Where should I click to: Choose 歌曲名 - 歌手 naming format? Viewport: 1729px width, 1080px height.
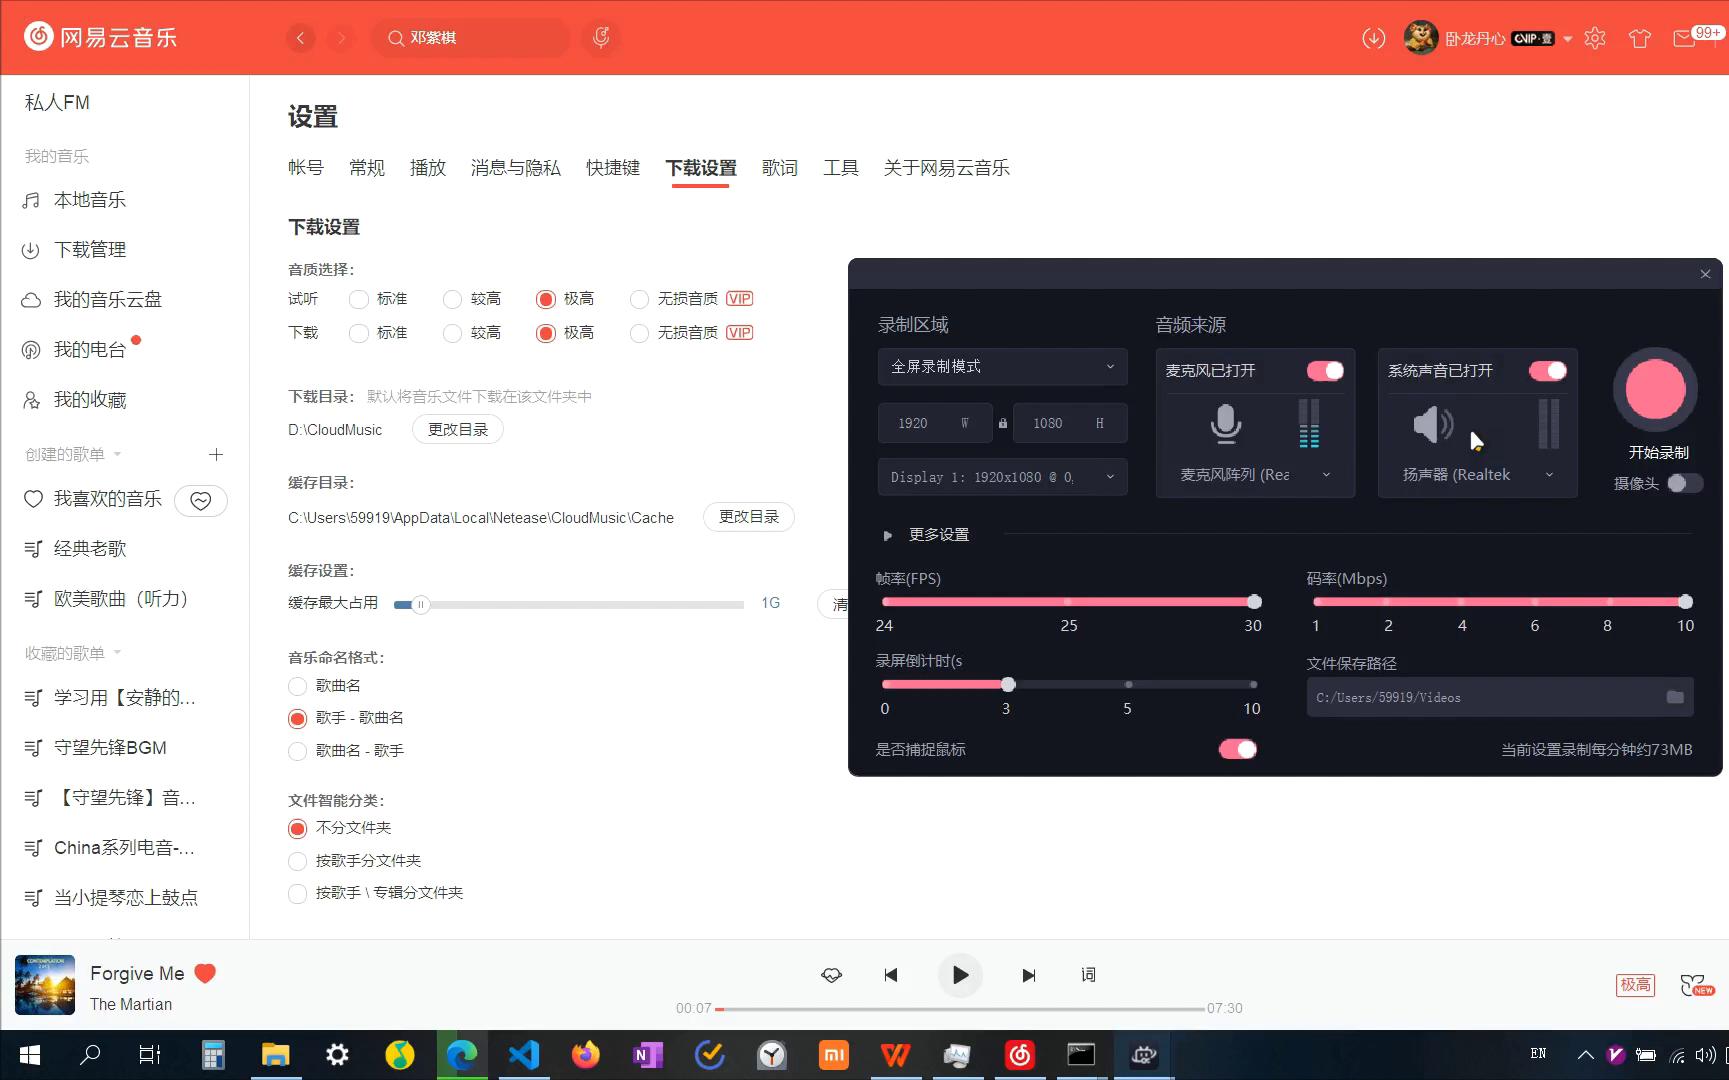coord(297,751)
